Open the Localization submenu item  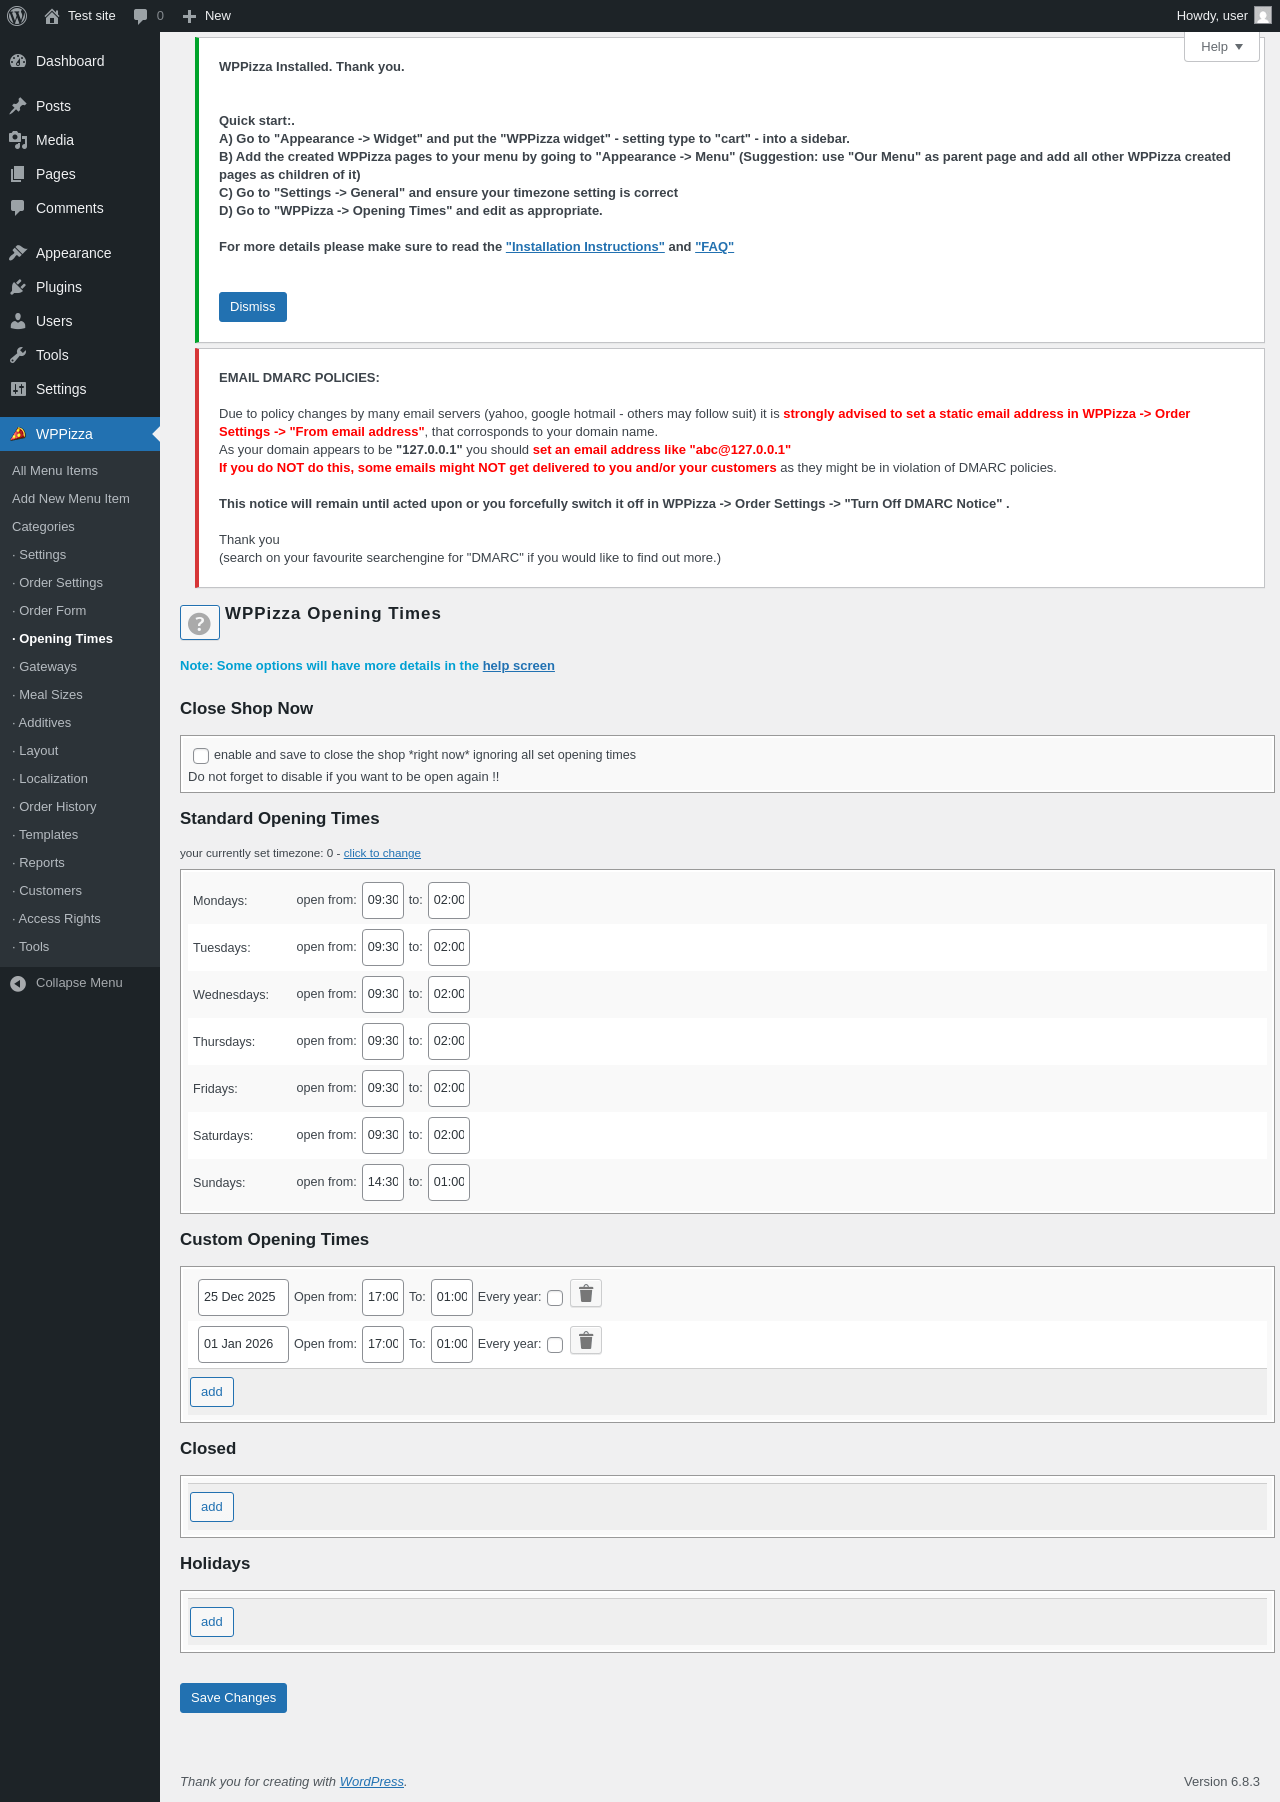pos(50,779)
